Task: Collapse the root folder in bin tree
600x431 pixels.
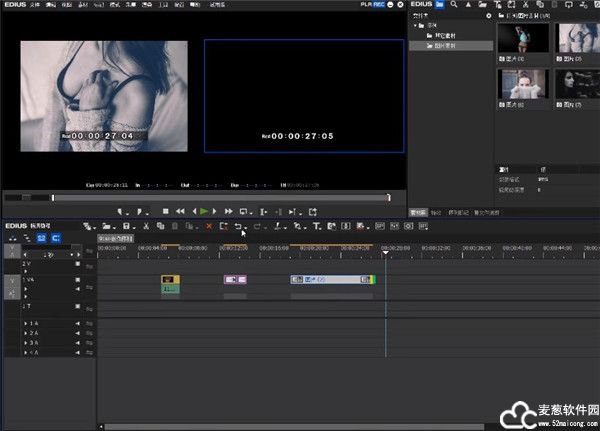Action: click(413, 27)
